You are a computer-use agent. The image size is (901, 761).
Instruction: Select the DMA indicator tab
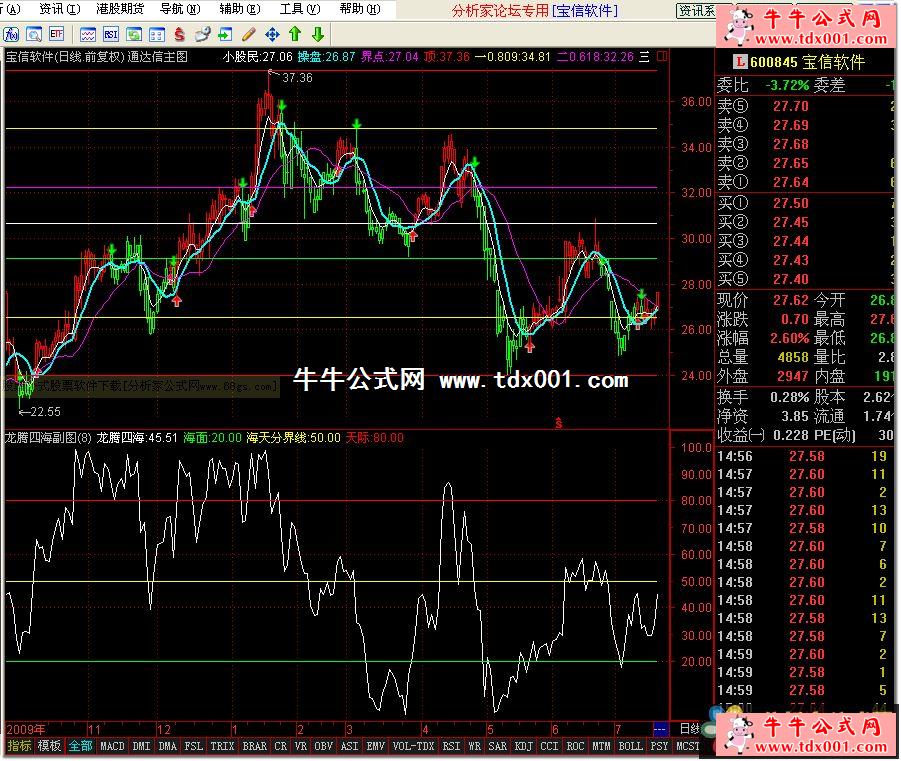(168, 746)
